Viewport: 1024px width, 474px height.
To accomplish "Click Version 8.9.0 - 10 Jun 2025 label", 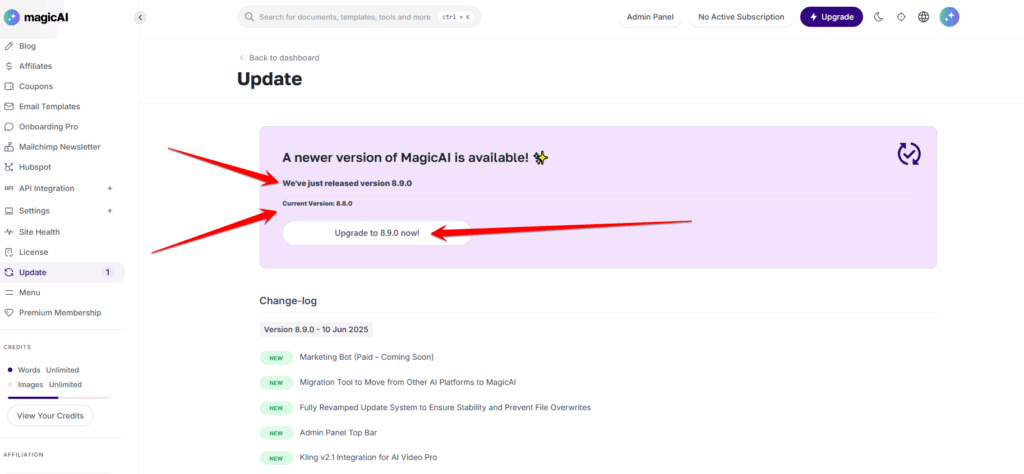I will click(316, 330).
